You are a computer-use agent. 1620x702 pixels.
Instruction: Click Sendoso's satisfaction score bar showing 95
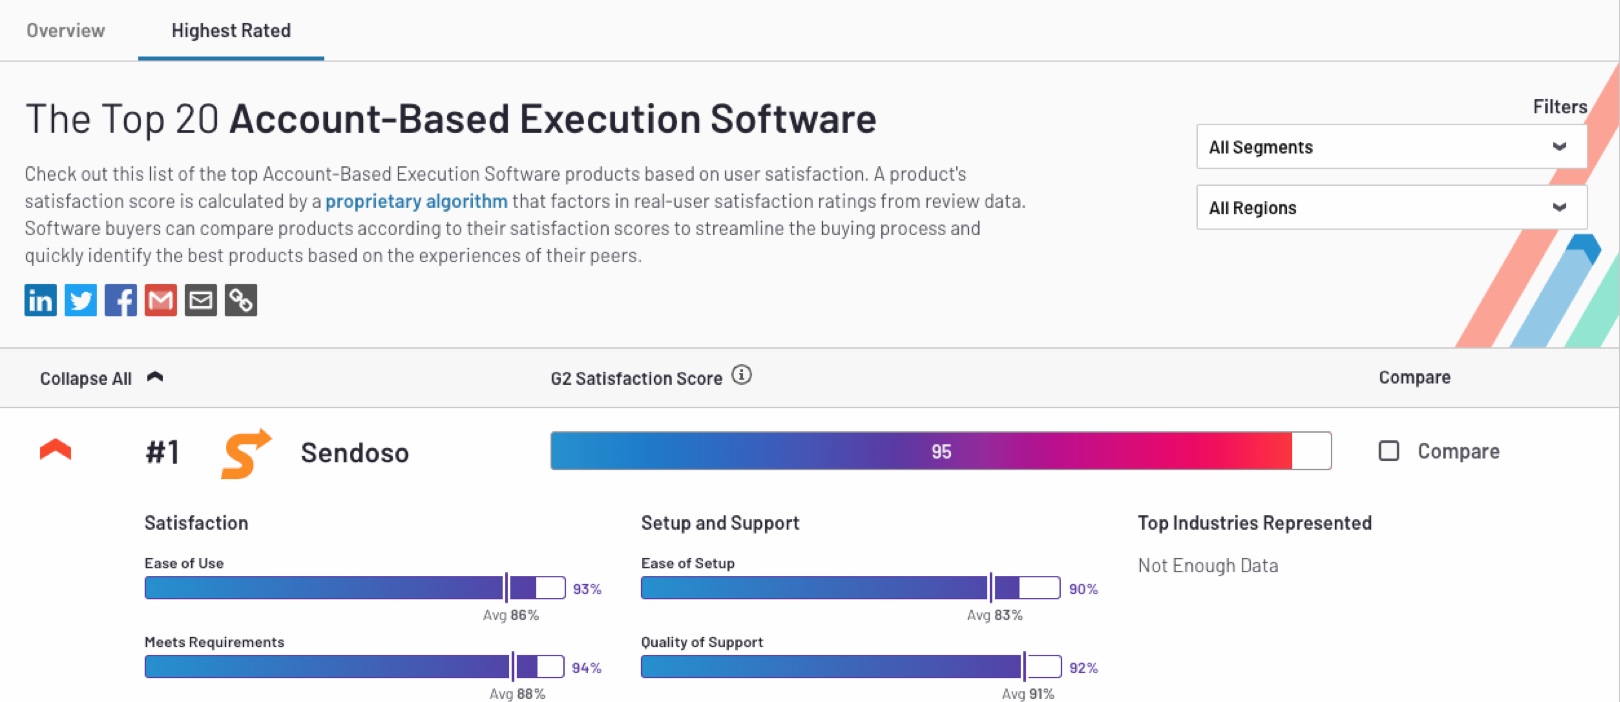[x=940, y=450]
